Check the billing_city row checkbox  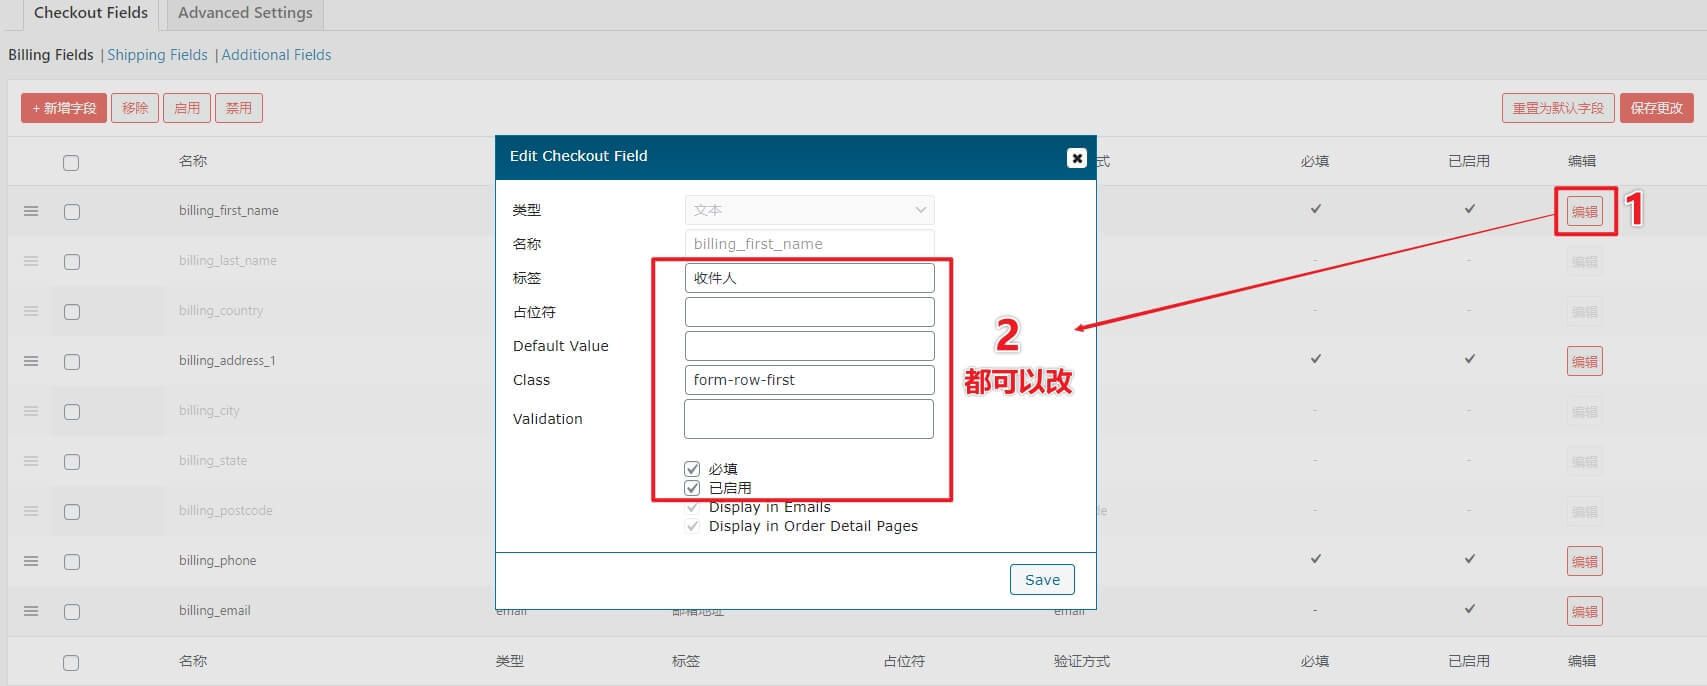coord(72,412)
